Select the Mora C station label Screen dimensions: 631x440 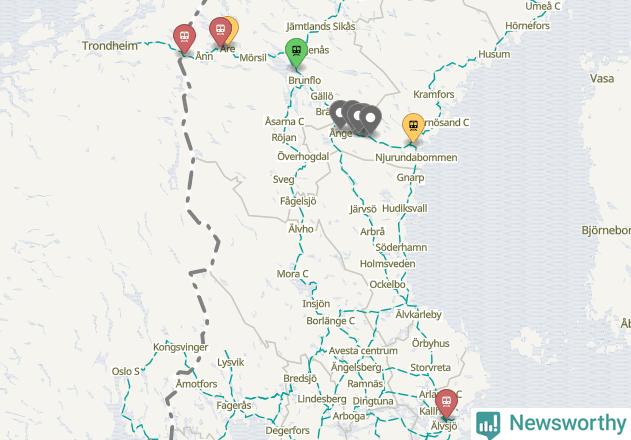[293, 274]
